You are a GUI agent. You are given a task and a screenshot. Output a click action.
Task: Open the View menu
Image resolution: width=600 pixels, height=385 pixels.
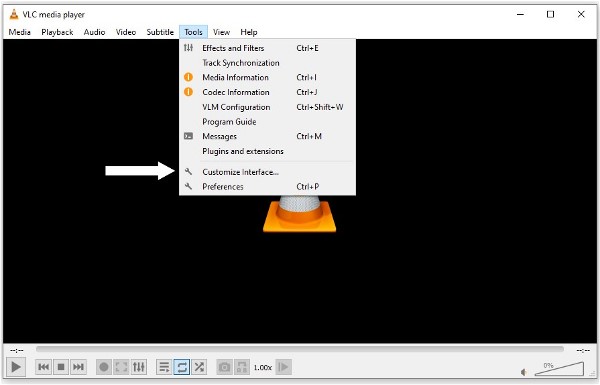pyautogui.click(x=221, y=32)
